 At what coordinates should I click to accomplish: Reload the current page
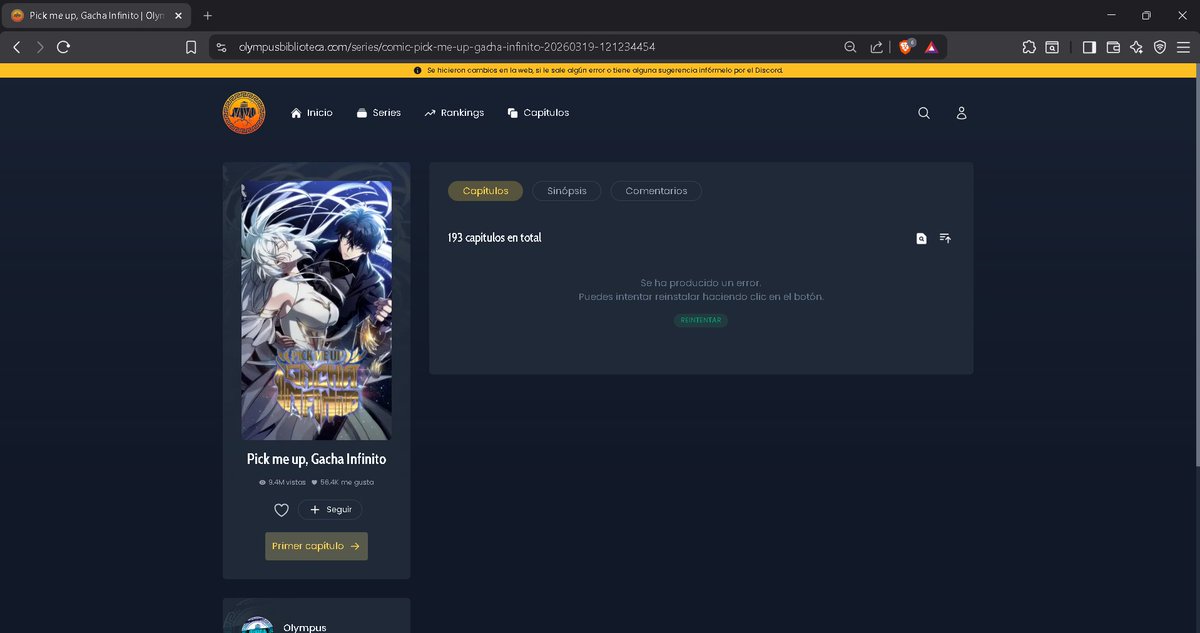64,47
